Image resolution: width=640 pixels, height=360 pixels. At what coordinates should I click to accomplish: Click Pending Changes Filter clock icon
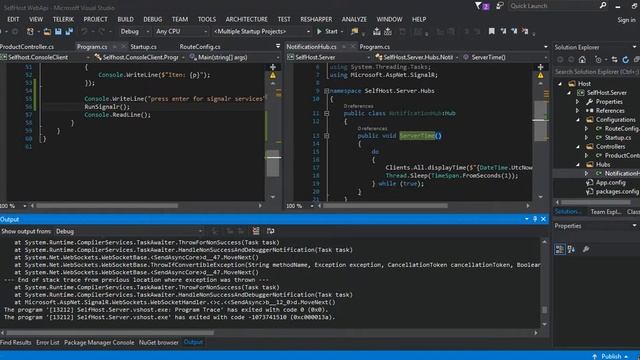pyautogui.click(x=598, y=60)
